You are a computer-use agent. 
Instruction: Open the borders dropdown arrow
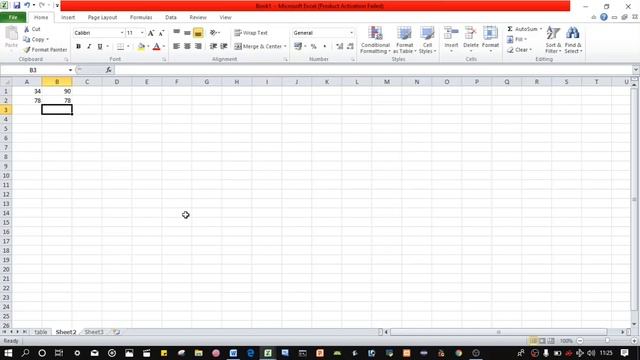pos(128,47)
